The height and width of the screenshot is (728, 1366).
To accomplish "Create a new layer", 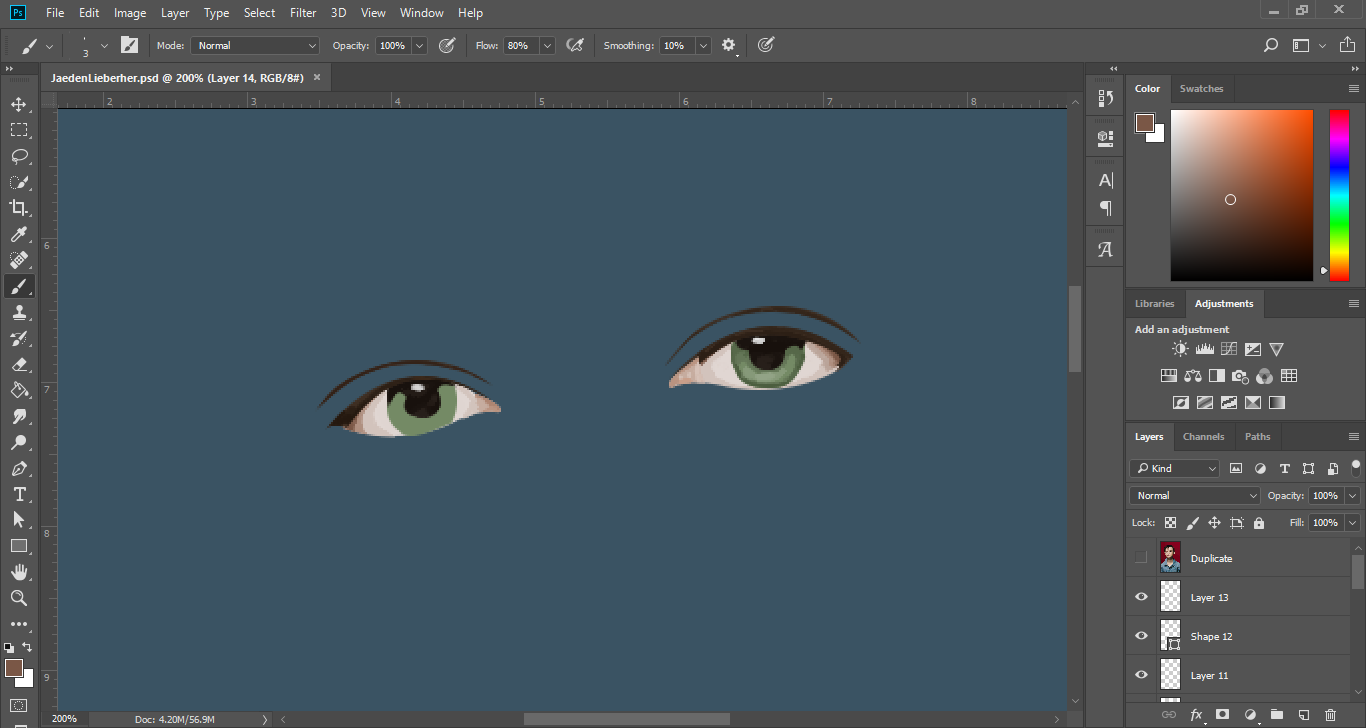I will tap(1303, 715).
